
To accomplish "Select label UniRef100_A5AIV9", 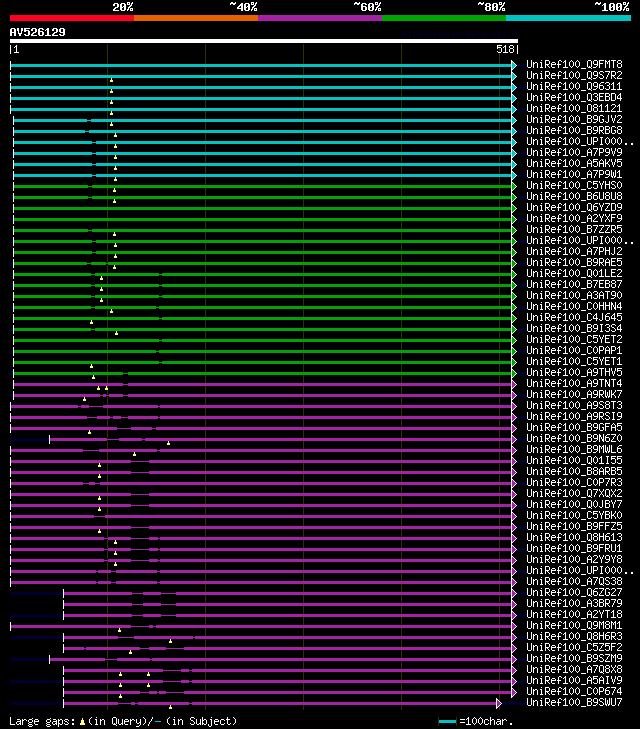I will click(574, 681).
